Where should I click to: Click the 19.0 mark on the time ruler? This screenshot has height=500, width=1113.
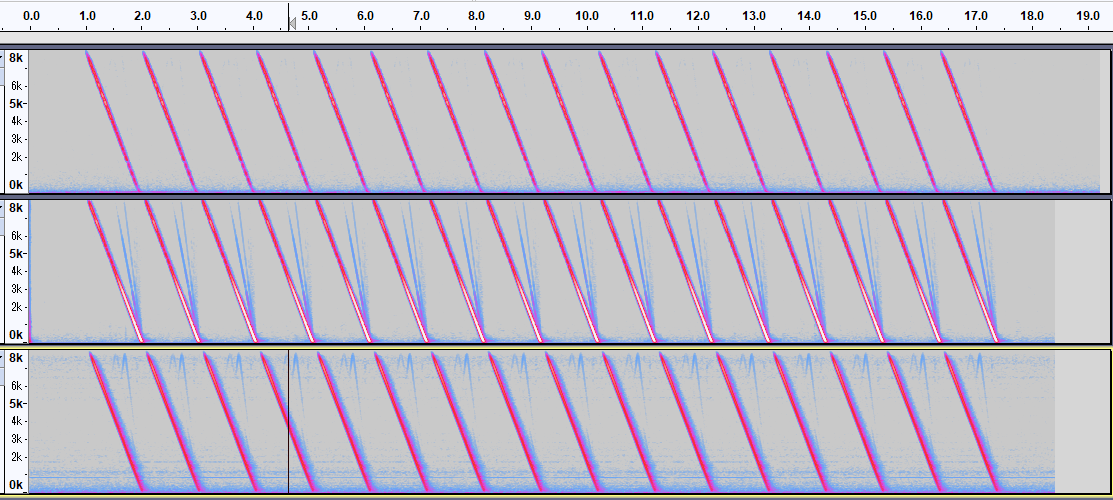(1087, 15)
